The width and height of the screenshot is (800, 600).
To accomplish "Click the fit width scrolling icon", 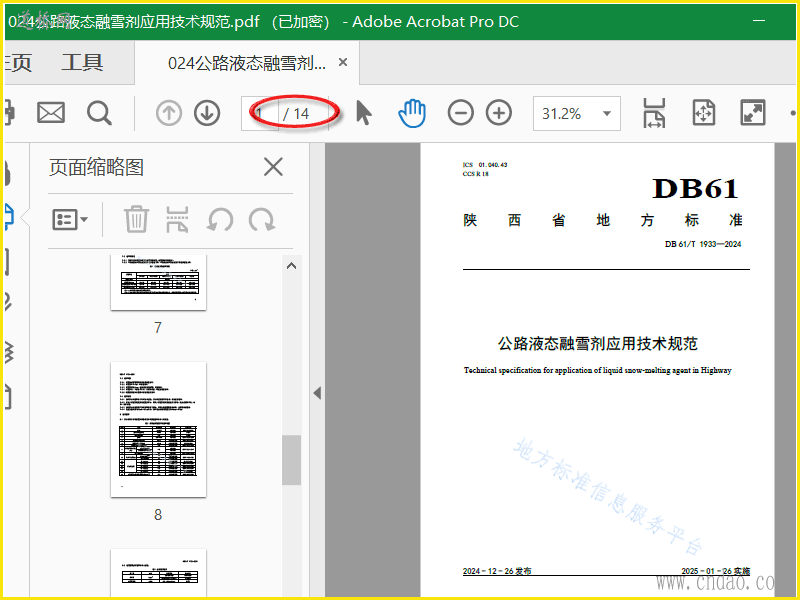I will (654, 113).
